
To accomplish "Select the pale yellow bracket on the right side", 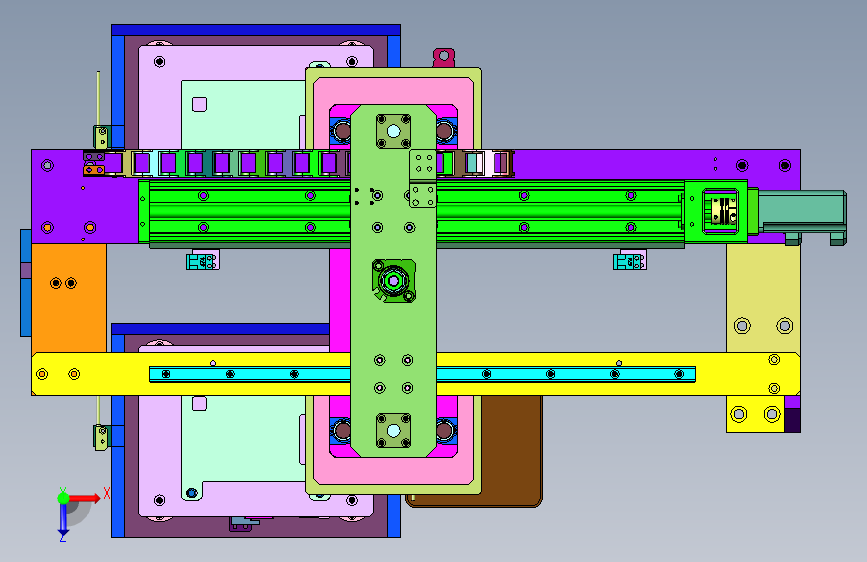I will click(x=763, y=298).
